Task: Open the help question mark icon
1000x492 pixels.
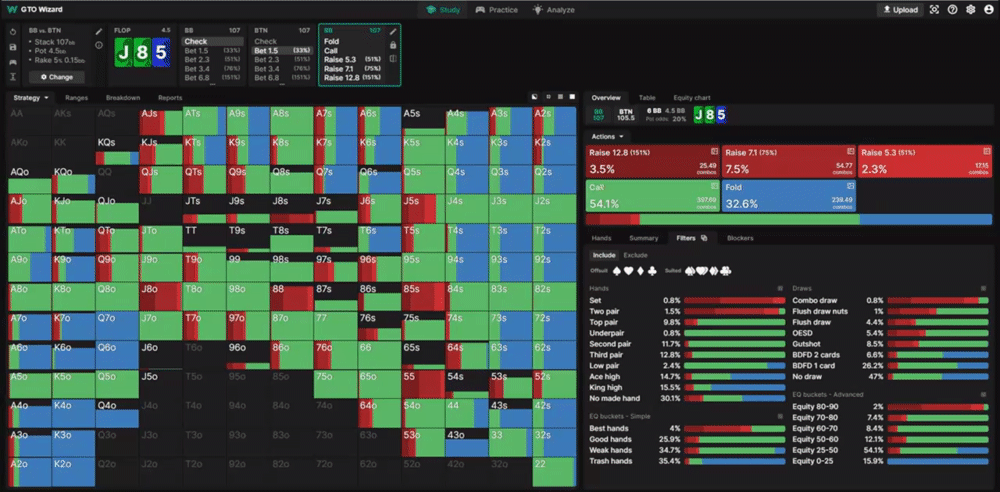Action: [x=952, y=10]
